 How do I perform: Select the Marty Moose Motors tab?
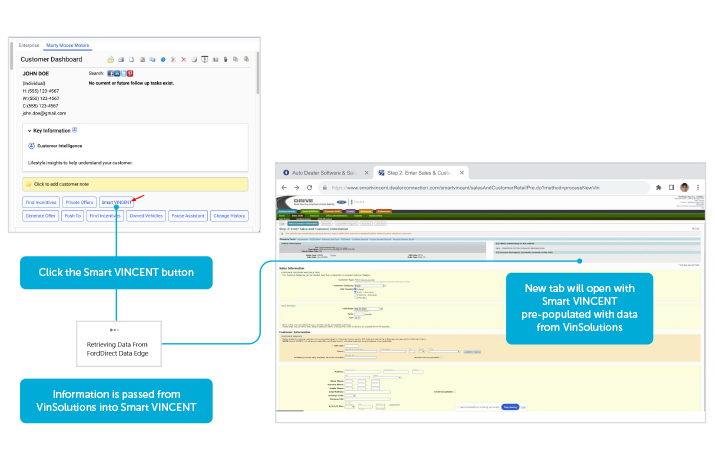pyautogui.click(x=67, y=45)
